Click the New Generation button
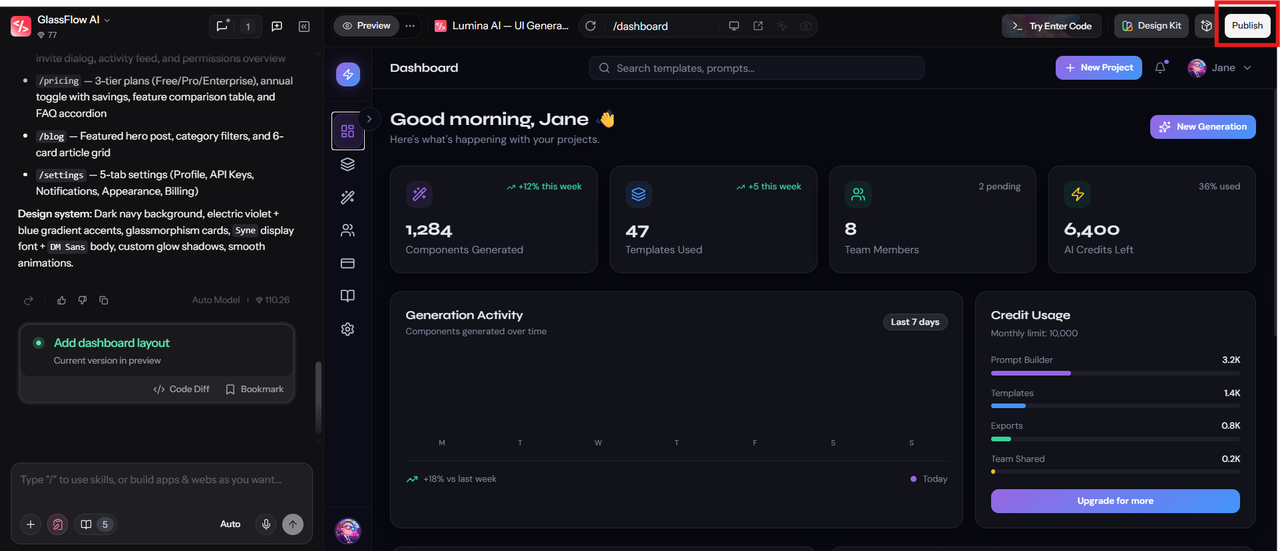1280x551 pixels. click(x=1203, y=127)
